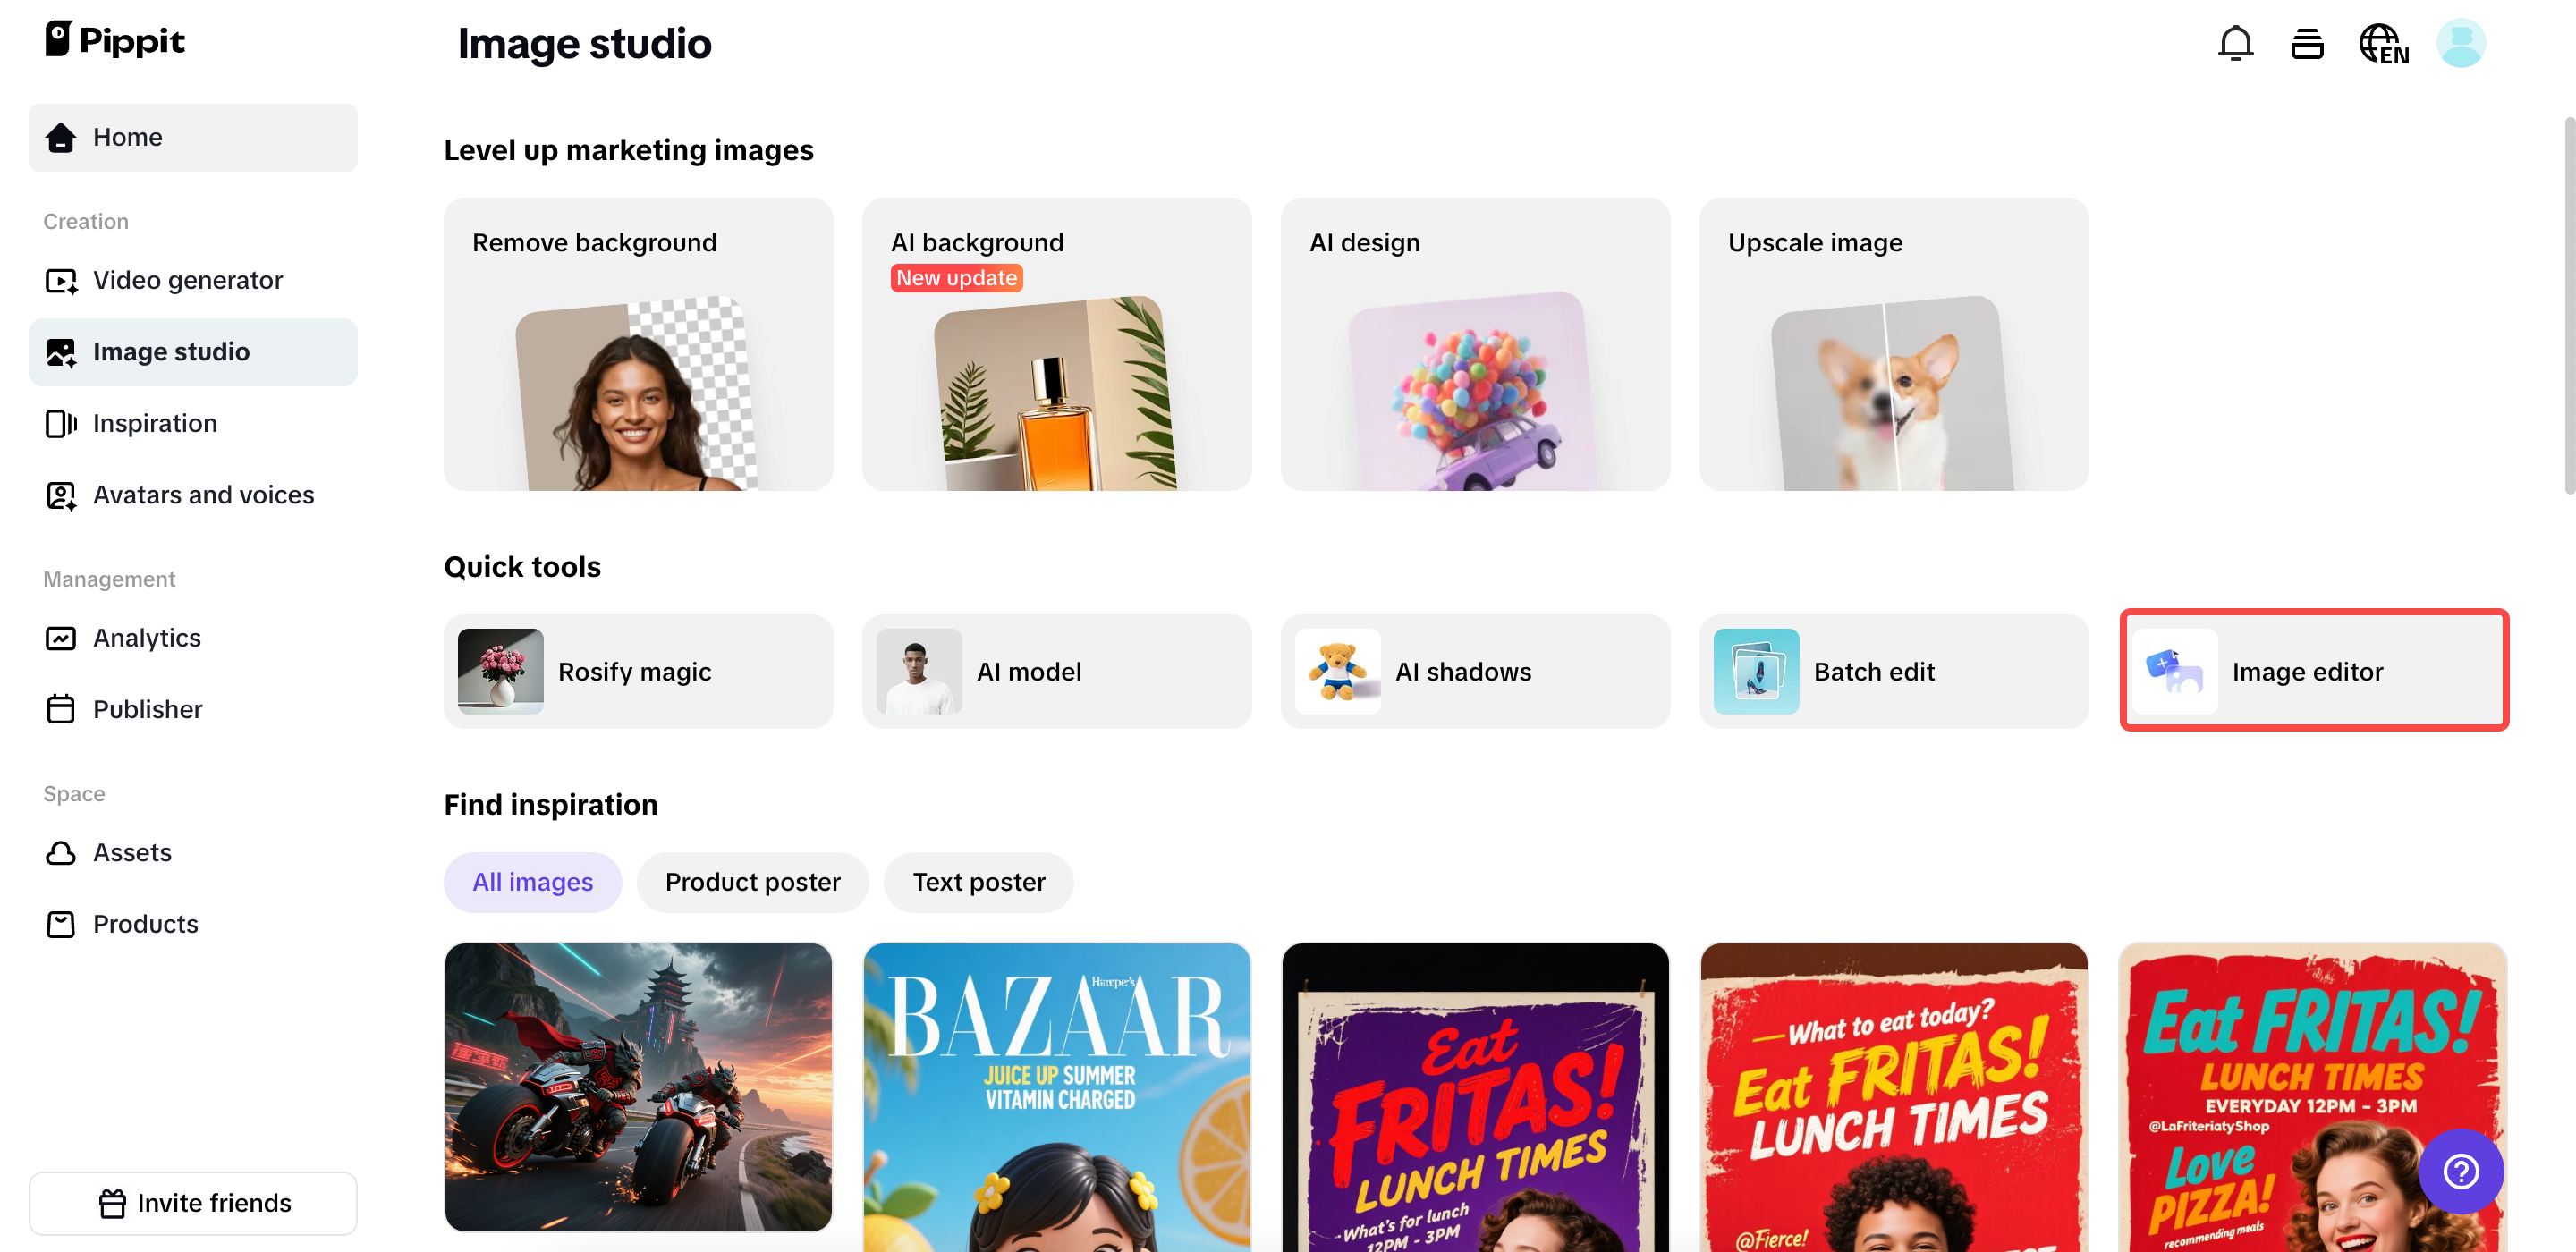This screenshot has width=2576, height=1252.
Task: Click the page vertical scrollbar
Action: coord(2568,305)
